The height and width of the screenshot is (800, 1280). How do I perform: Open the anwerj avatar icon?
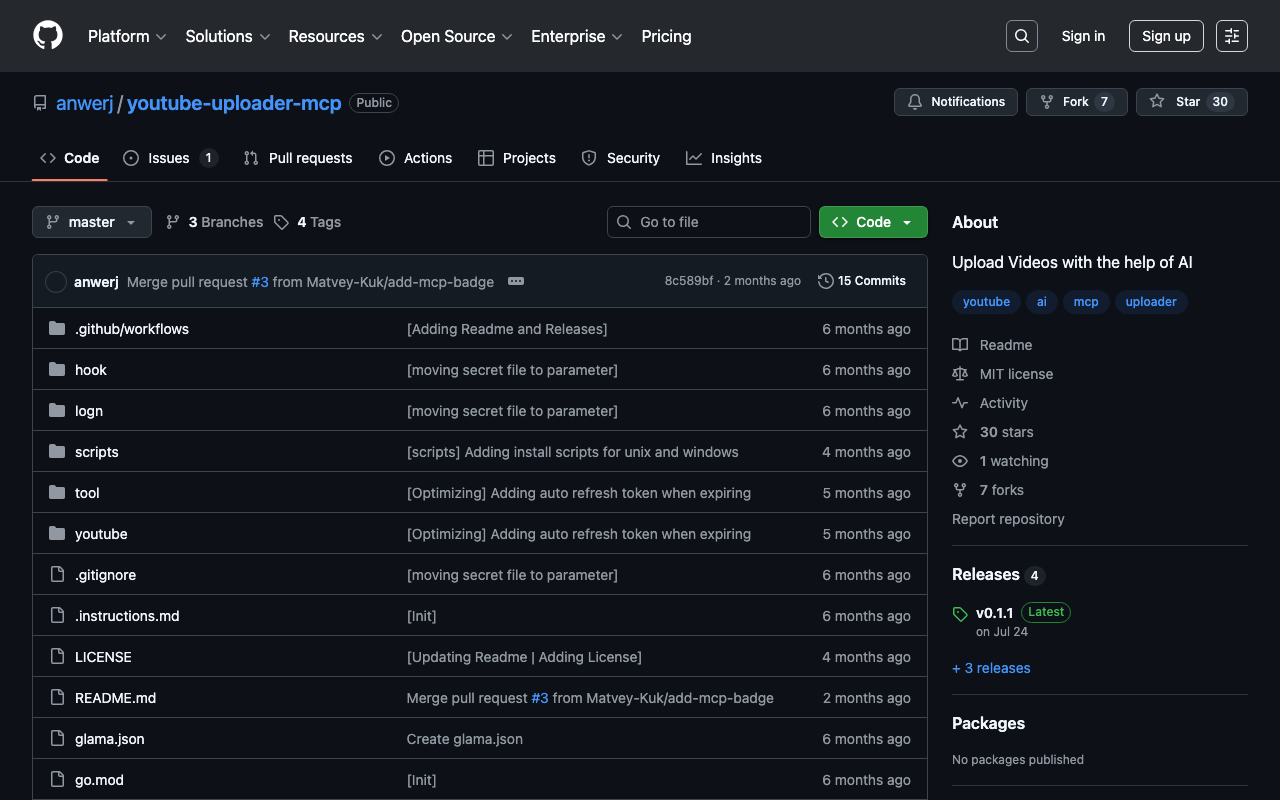[56, 282]
